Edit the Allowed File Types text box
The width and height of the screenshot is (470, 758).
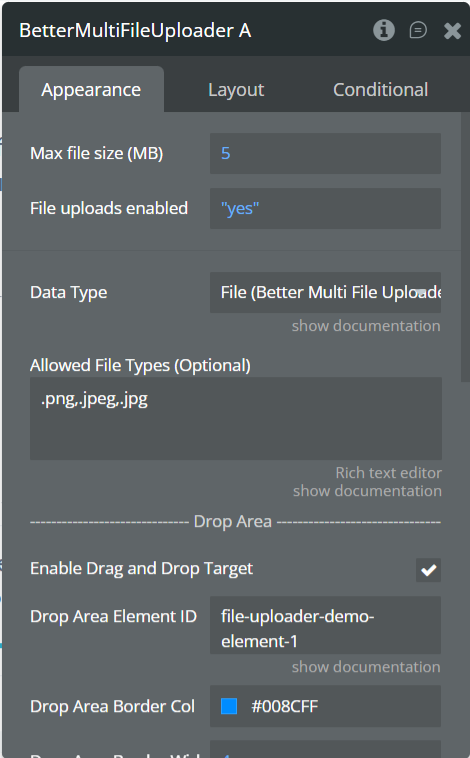coord(236,419)
